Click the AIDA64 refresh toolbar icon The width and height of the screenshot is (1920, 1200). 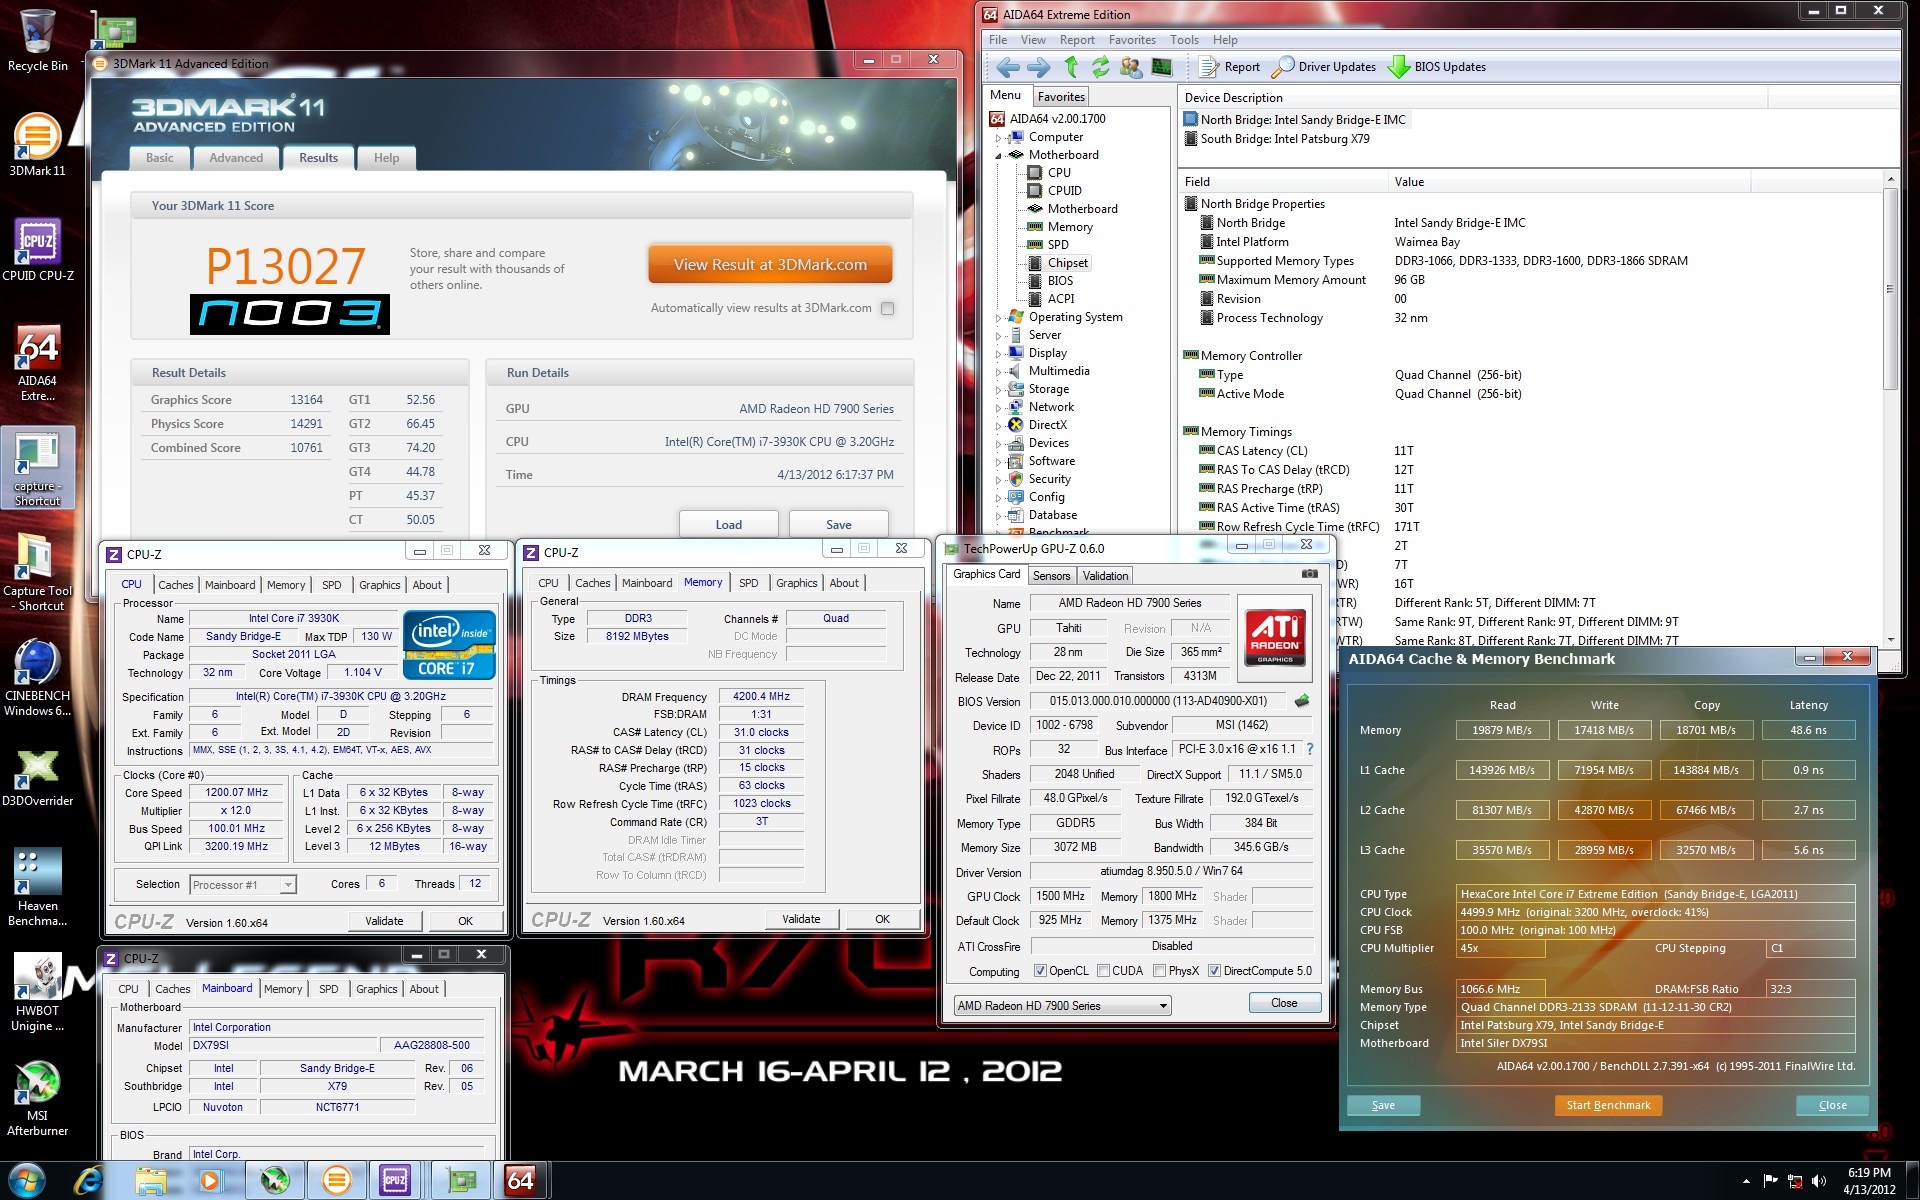pyautogui.click(x=1100, y=67)
